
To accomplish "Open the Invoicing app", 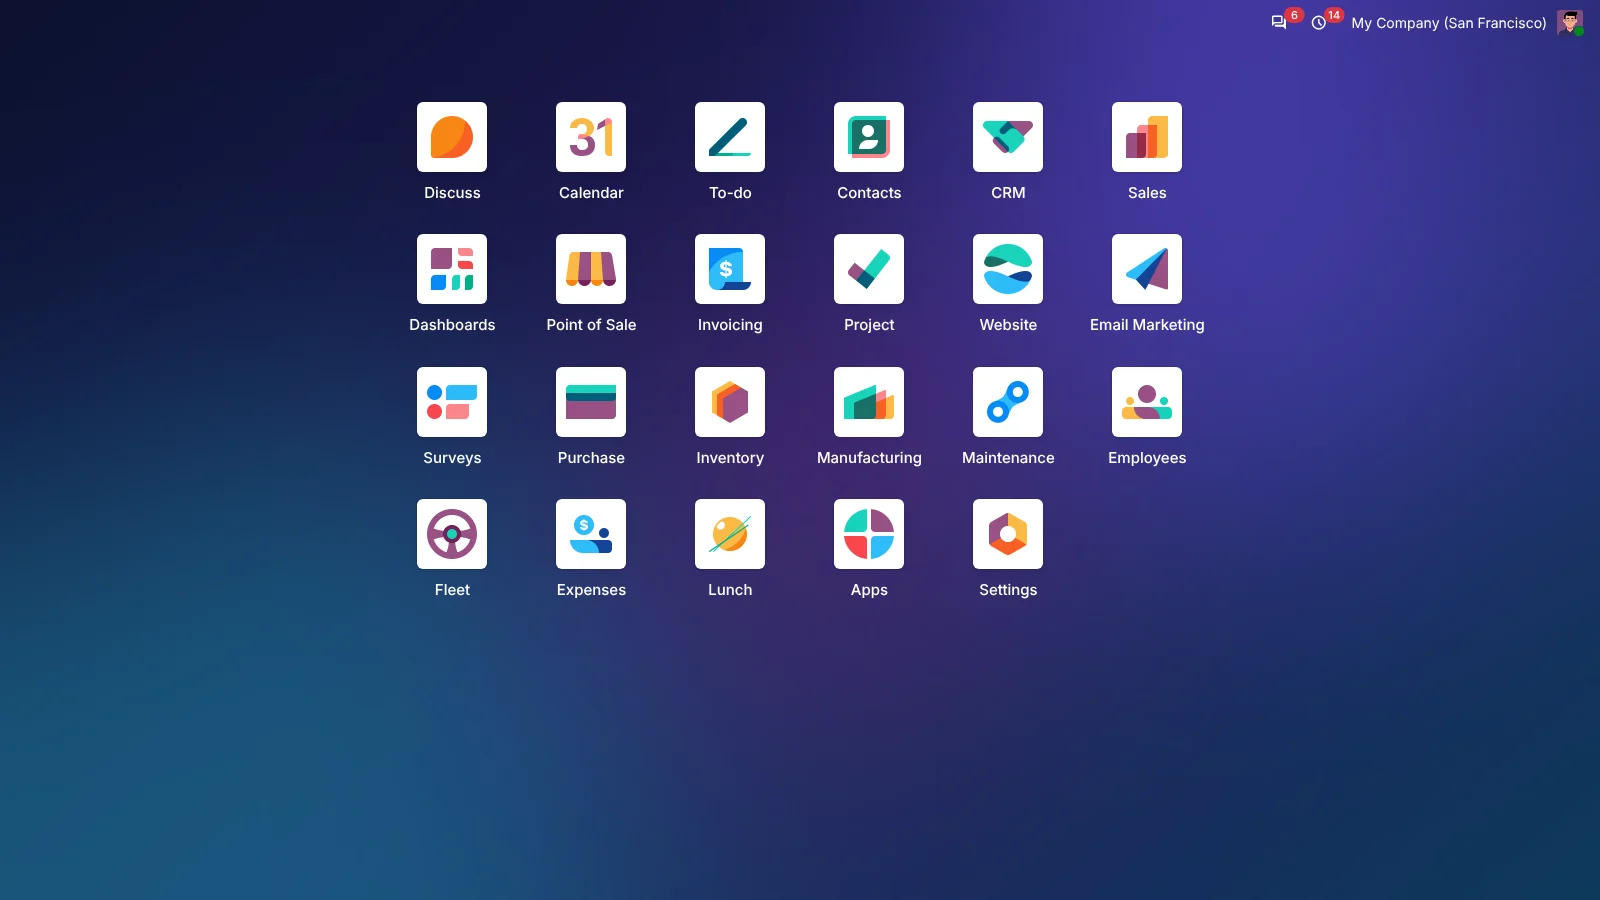I will point(730,269).
